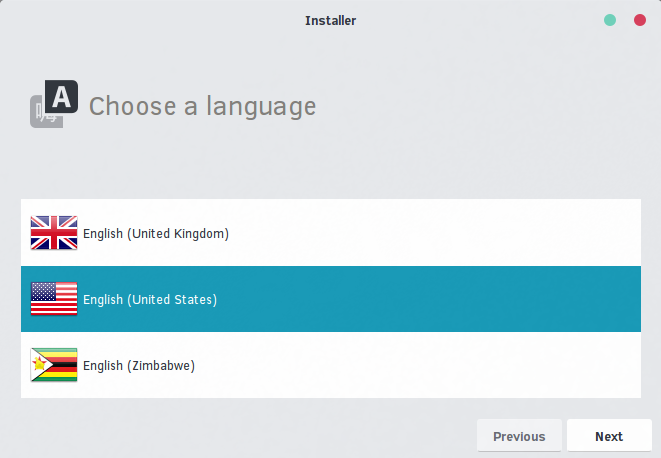Select English (United States) language text
Viewport: 661px width, 458px height.
(x=150, y=299)
